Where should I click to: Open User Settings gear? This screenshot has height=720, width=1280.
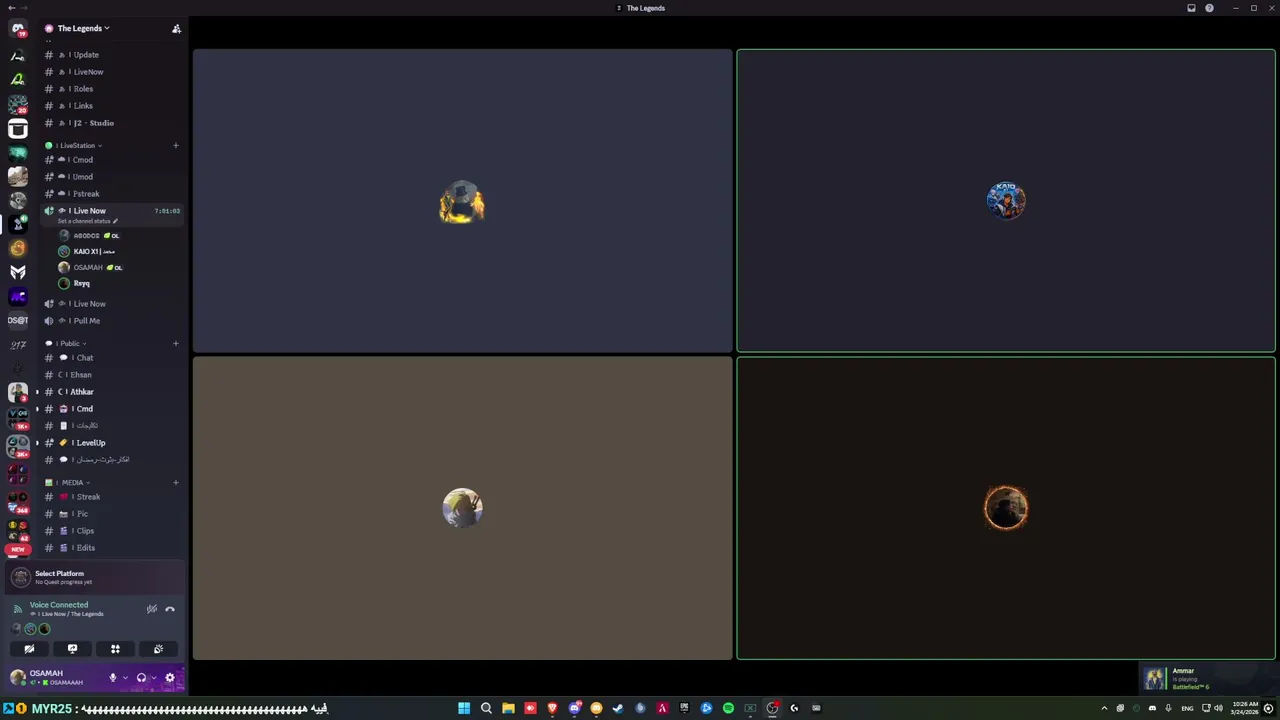tap(170, 678)
